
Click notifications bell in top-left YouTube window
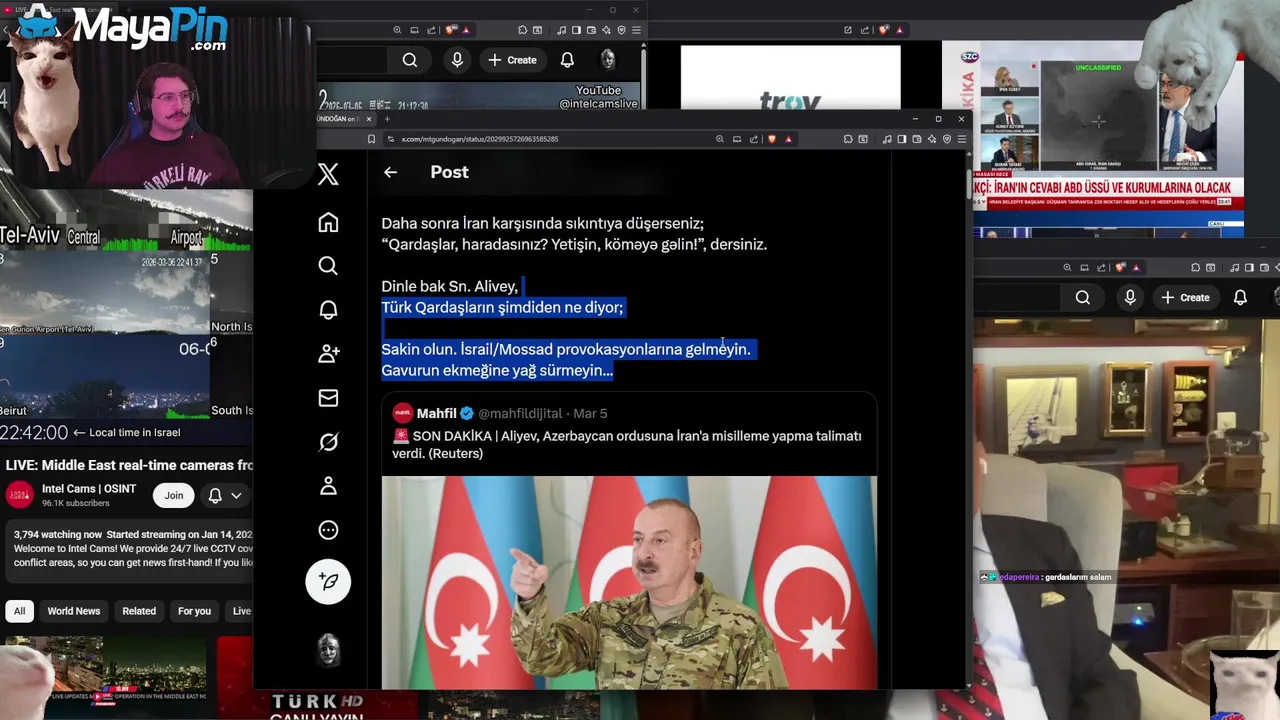[567, 60]
